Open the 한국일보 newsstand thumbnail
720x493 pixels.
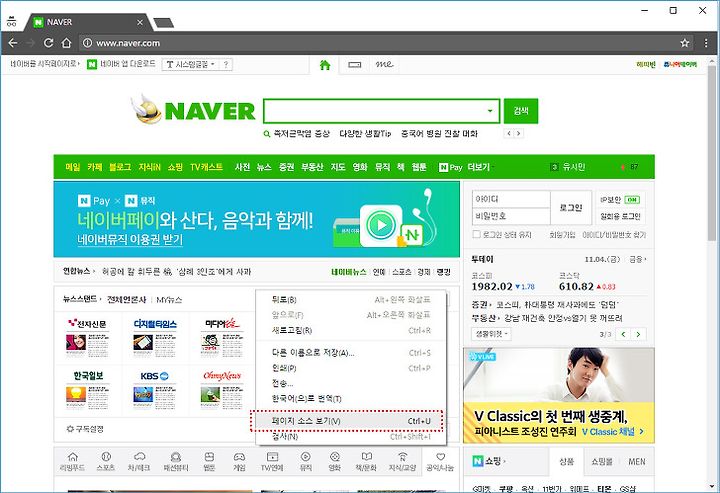88,390
